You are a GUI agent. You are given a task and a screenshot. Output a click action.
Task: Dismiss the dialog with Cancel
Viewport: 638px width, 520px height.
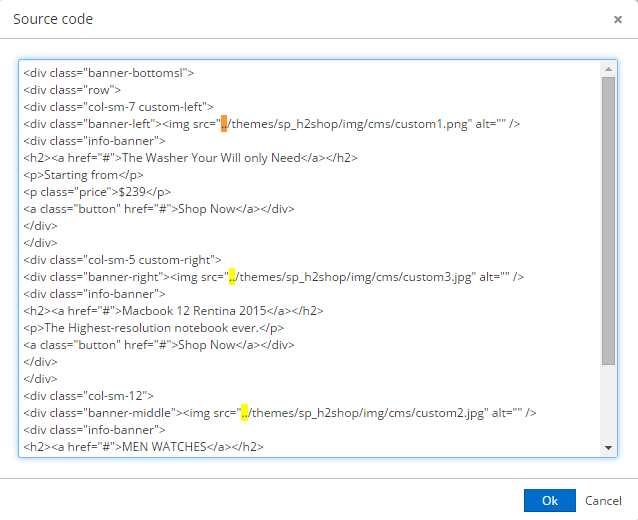click(603, 500)
